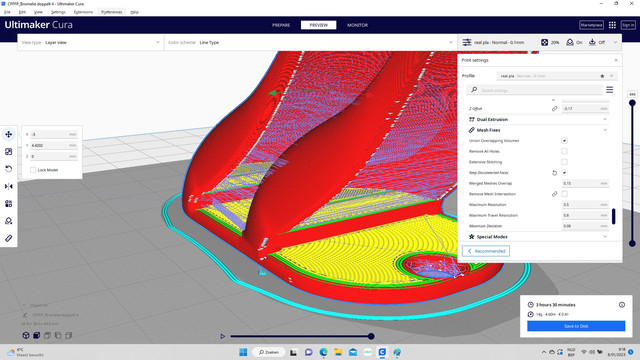
Task: Open settings visibility hamburger menu
Action: pyautogui.click(x=609, y=90)
